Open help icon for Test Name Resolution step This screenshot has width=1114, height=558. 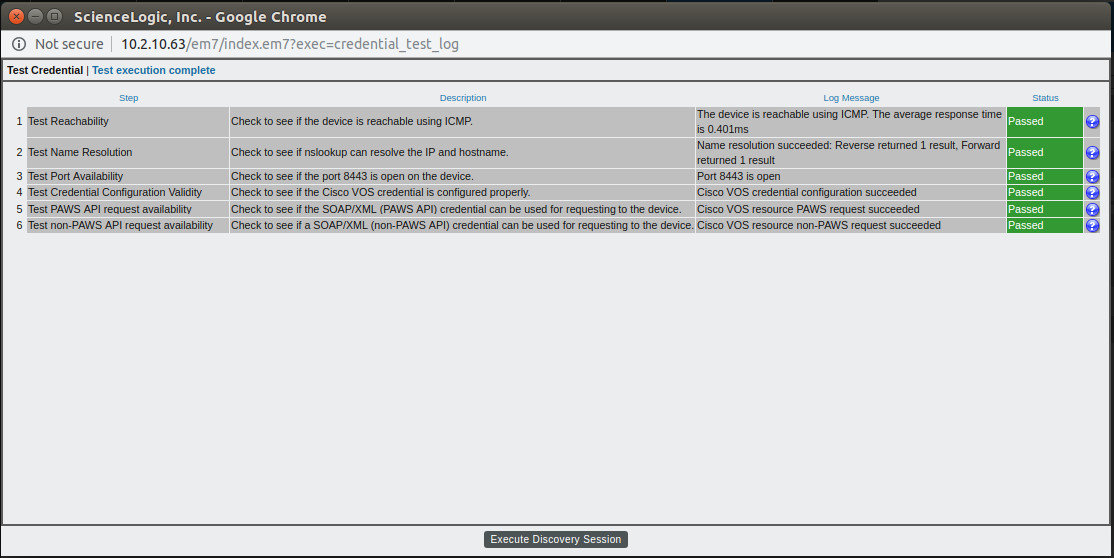click(1092, 153)
